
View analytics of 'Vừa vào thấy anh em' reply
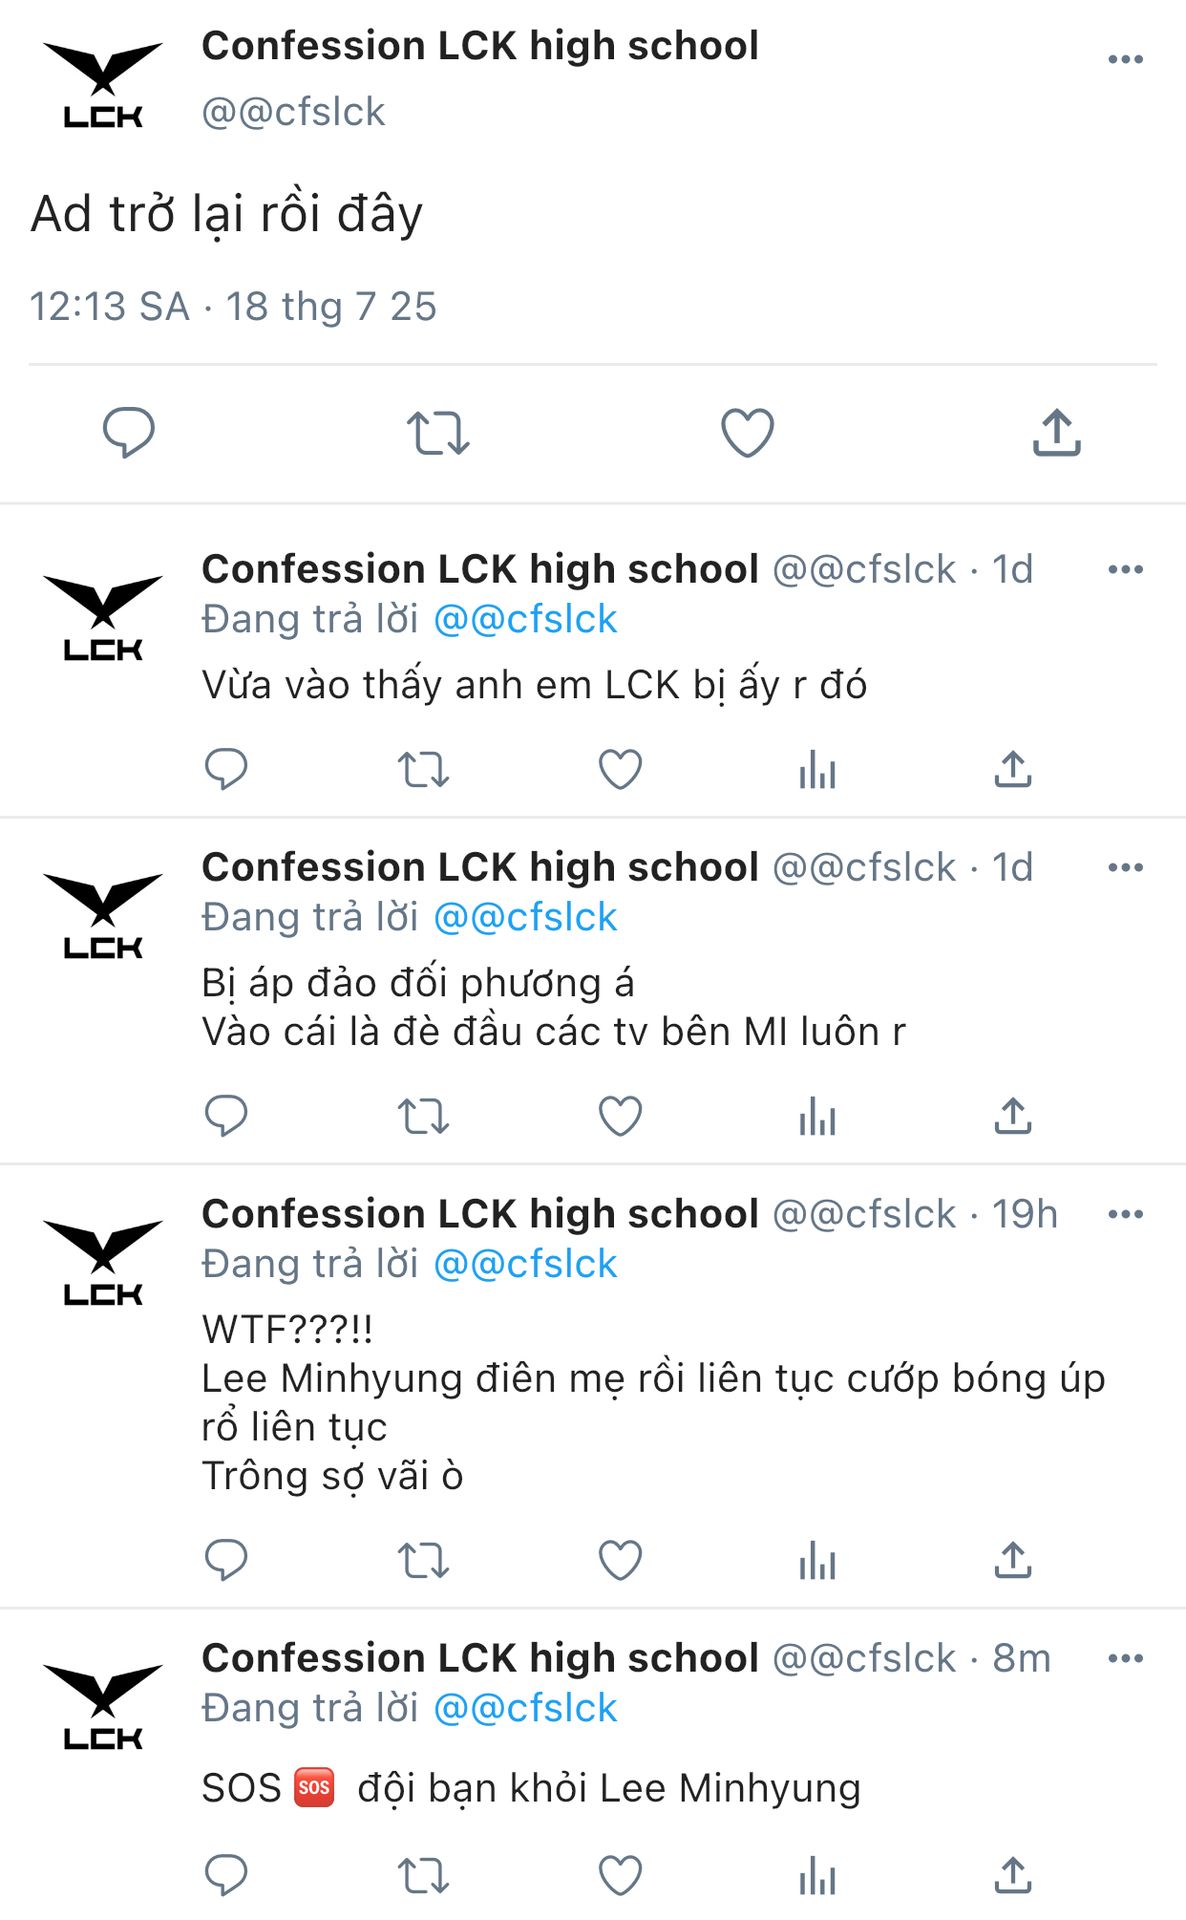(817, 770)
